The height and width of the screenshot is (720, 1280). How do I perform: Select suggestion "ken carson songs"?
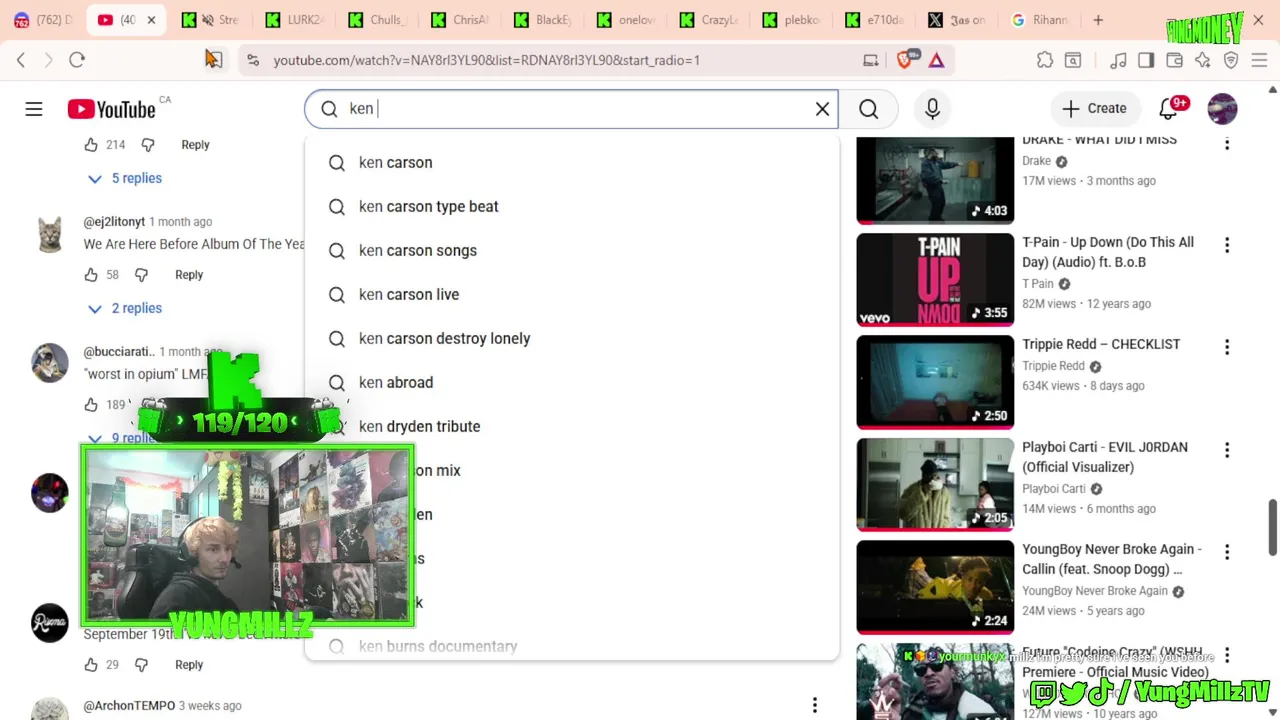click(x=571, y=250)
